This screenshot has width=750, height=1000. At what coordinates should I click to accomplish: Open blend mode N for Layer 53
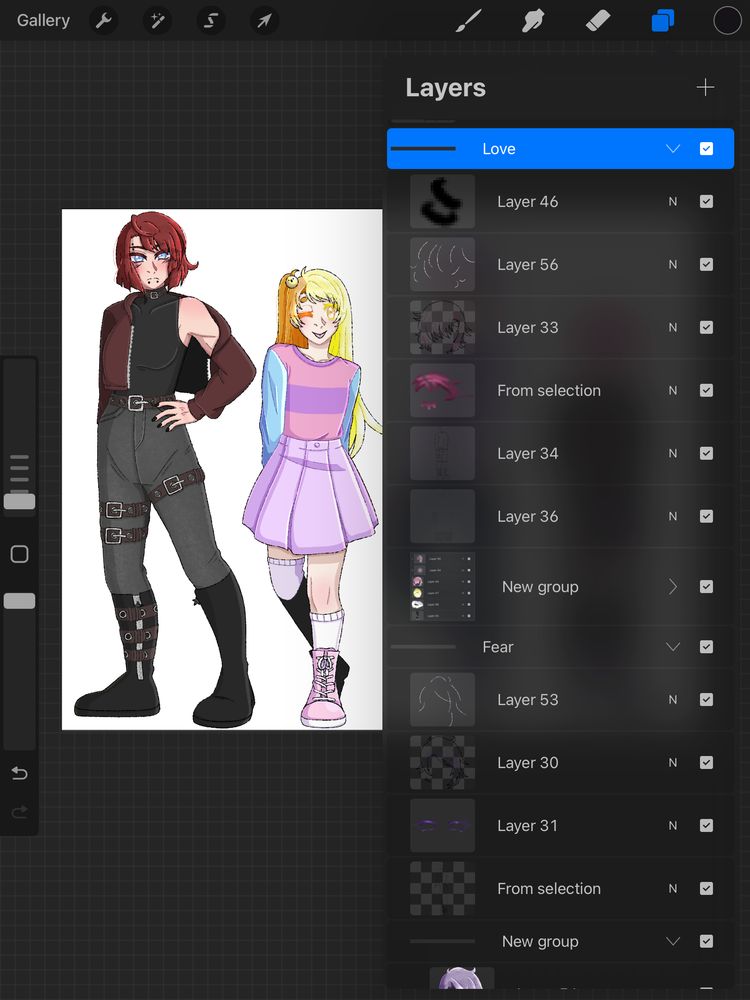click(x=673, y=700)
